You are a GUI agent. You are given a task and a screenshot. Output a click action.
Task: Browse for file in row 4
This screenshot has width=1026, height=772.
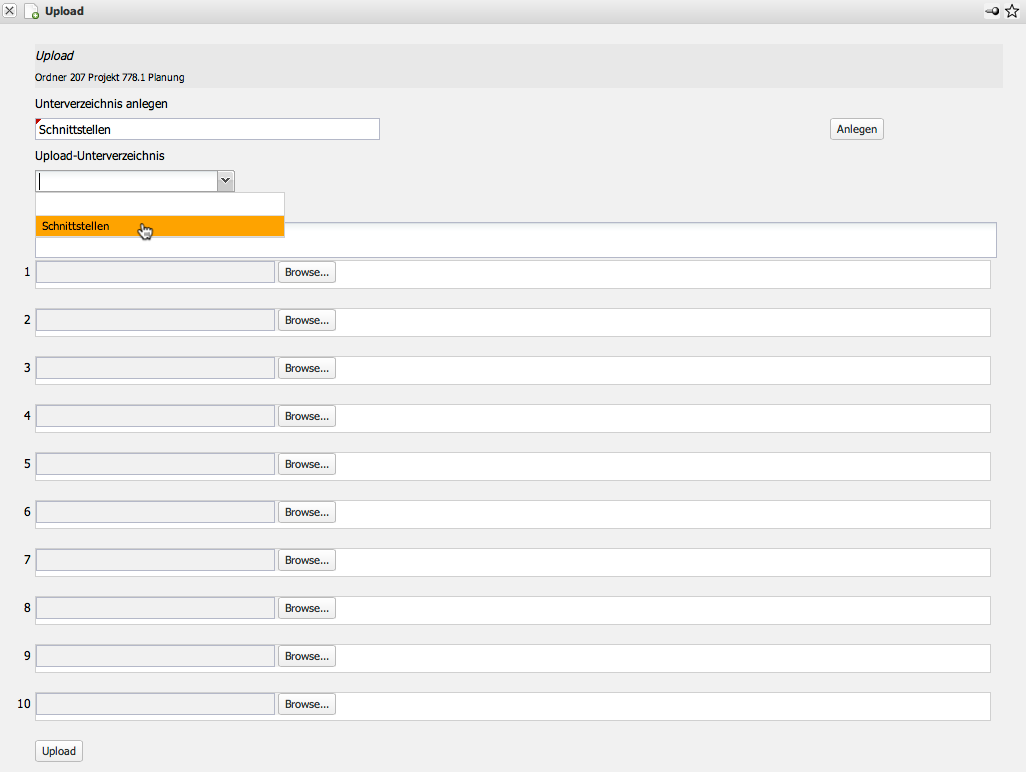(306, 416)
